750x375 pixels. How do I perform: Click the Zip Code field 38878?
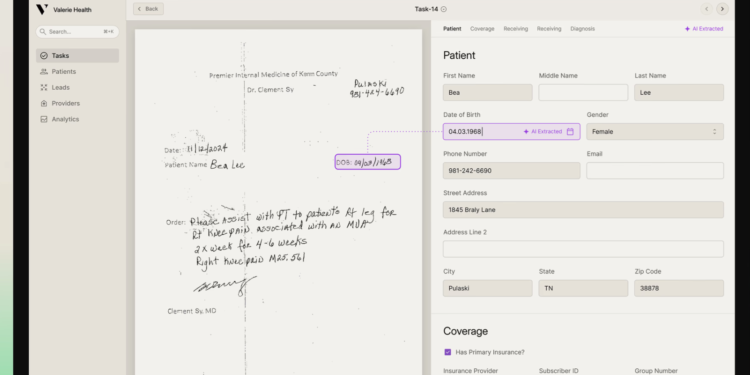[679, 288]
